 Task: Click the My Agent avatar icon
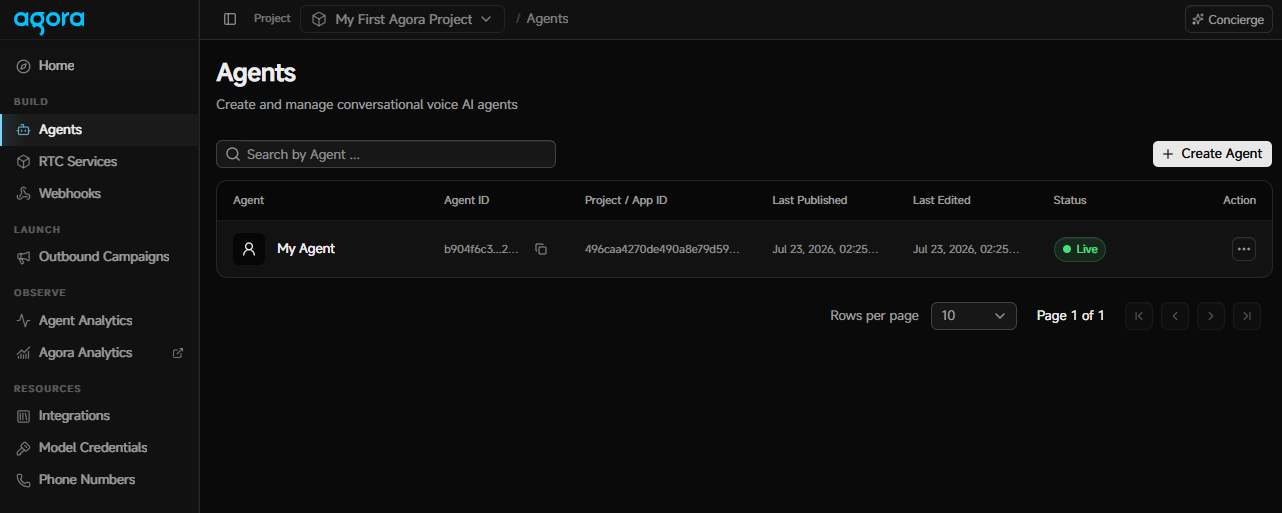click(249, 249)
